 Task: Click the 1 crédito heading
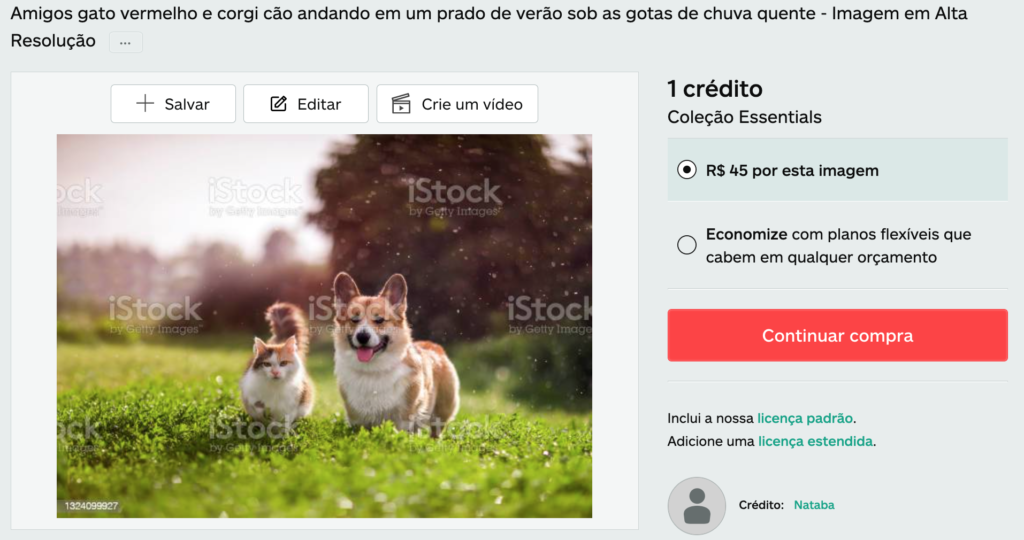[x=715, y=89]
